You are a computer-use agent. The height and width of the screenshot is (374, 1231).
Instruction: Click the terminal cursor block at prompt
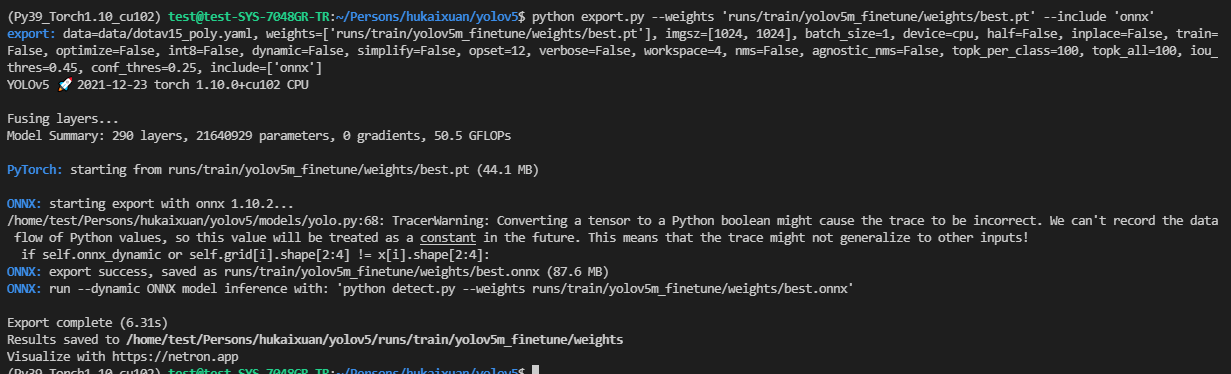536,370
